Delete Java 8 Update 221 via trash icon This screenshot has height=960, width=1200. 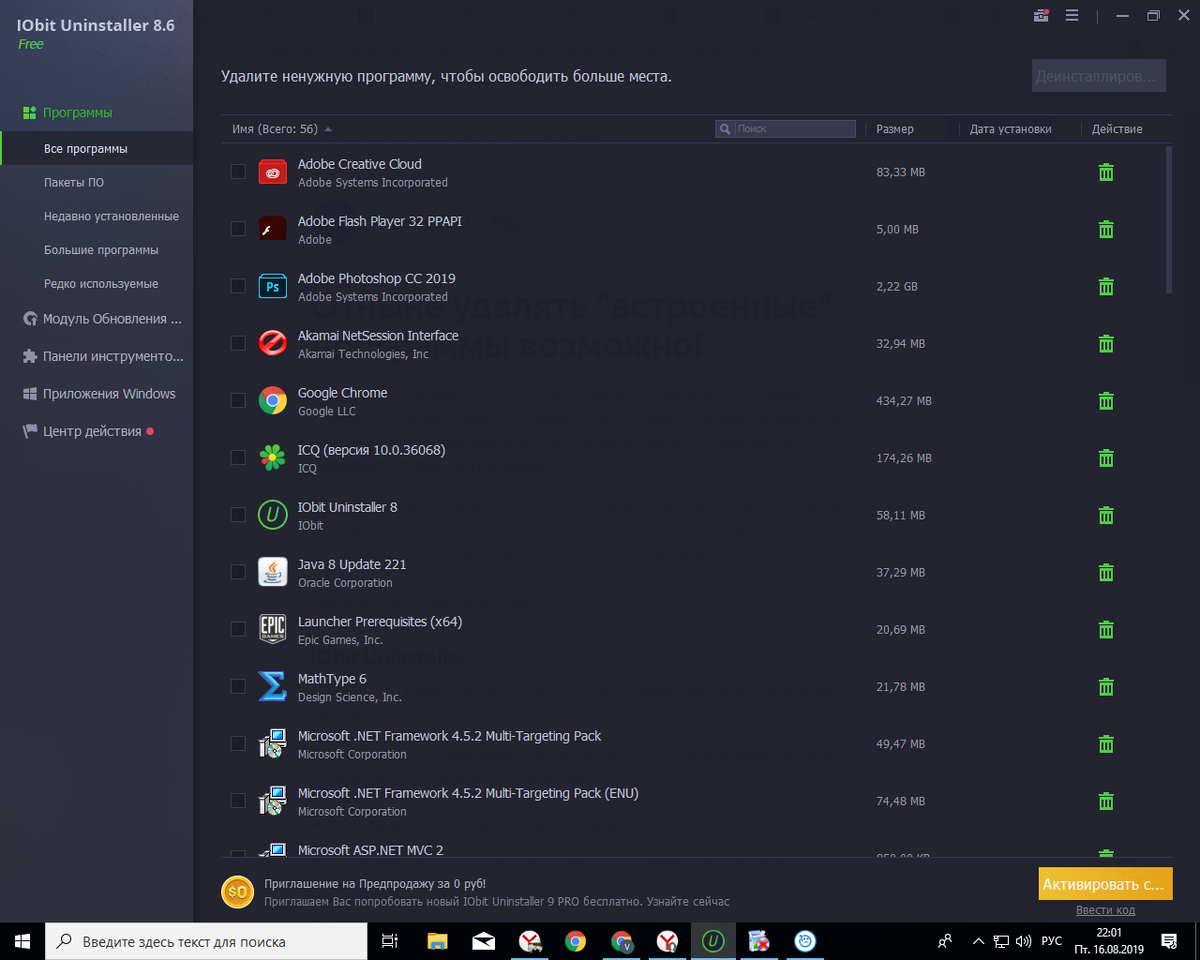(x=1106, y=572)
